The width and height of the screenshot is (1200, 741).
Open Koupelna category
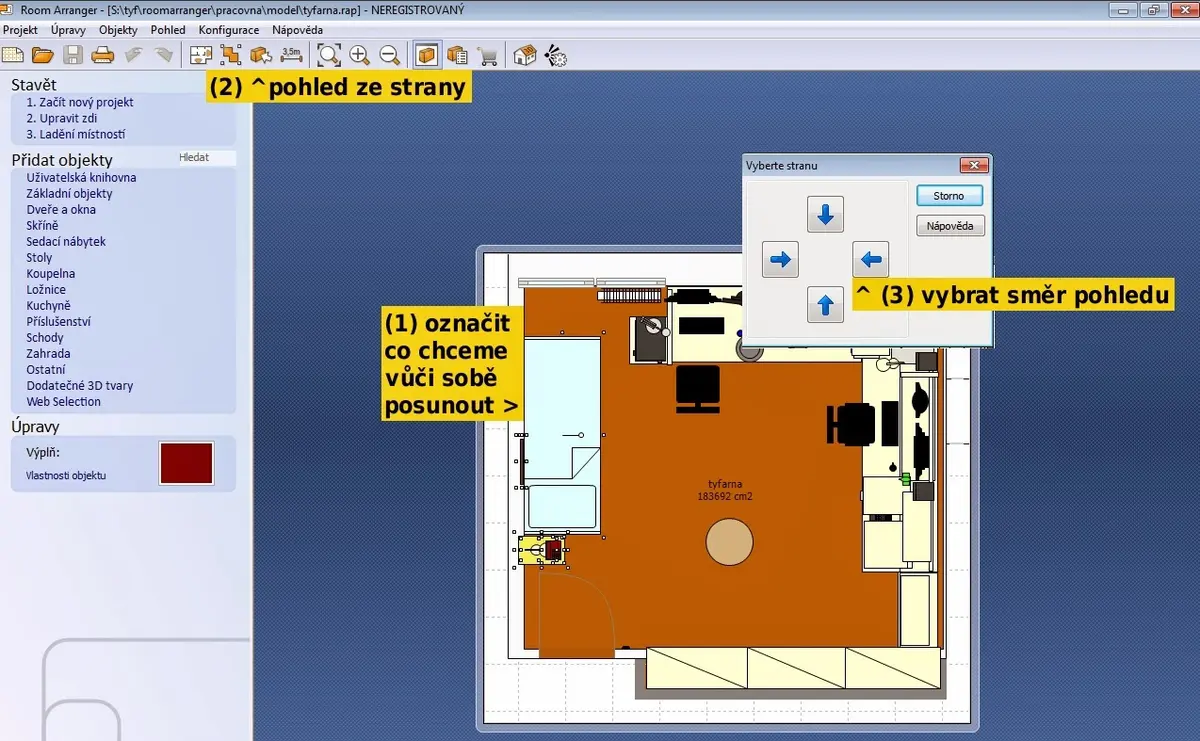point(51,274)
